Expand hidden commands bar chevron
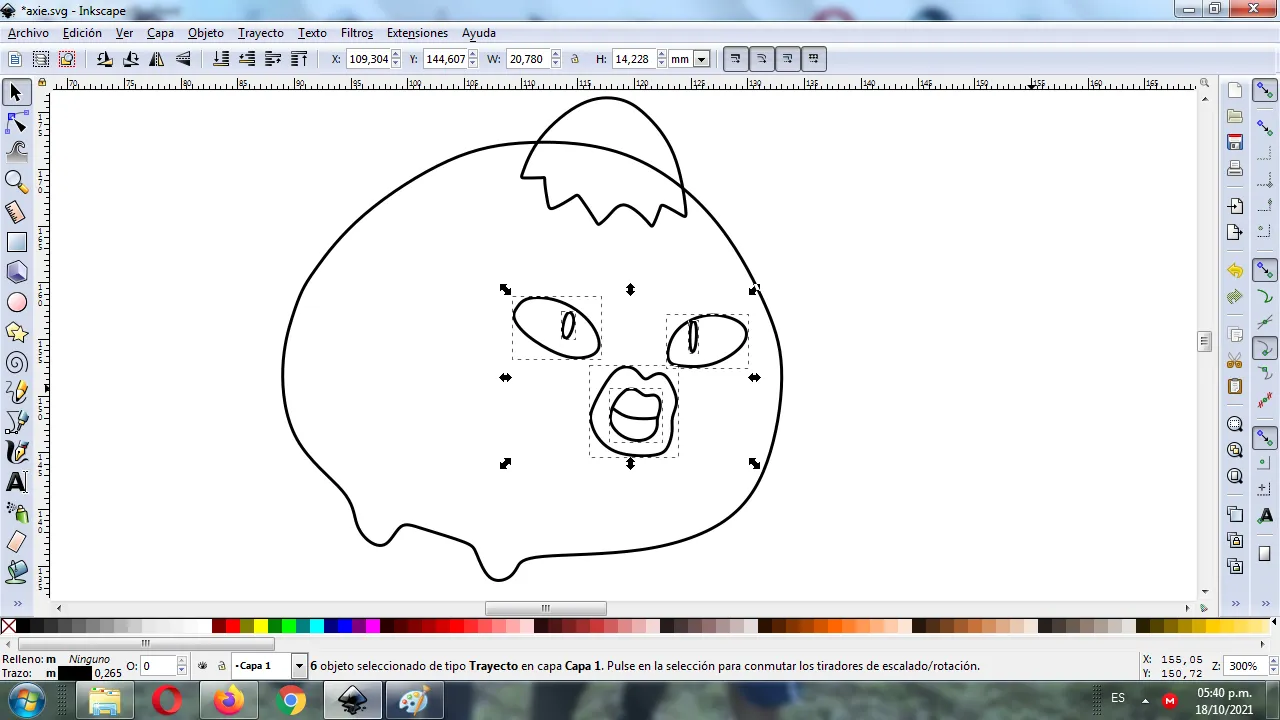Screen dimensions: 1280x720 [x=1235, y=603]
